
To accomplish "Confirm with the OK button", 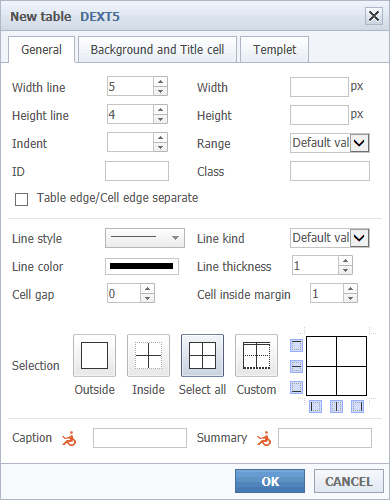I will coord(270,481).
